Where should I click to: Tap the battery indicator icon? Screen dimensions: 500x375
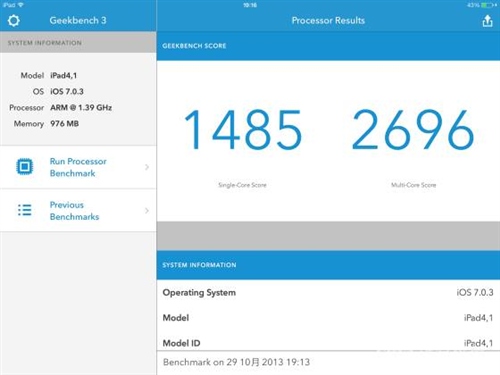pos(487,5)
